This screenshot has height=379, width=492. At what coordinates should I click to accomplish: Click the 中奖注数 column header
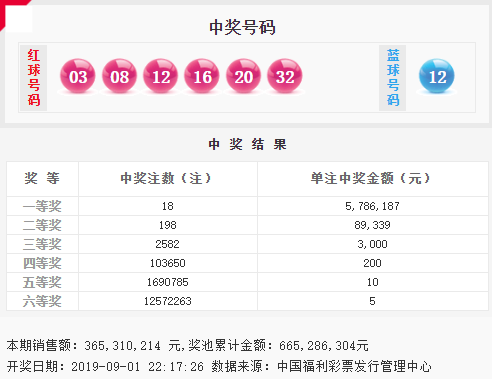click(x=166, y=178)
